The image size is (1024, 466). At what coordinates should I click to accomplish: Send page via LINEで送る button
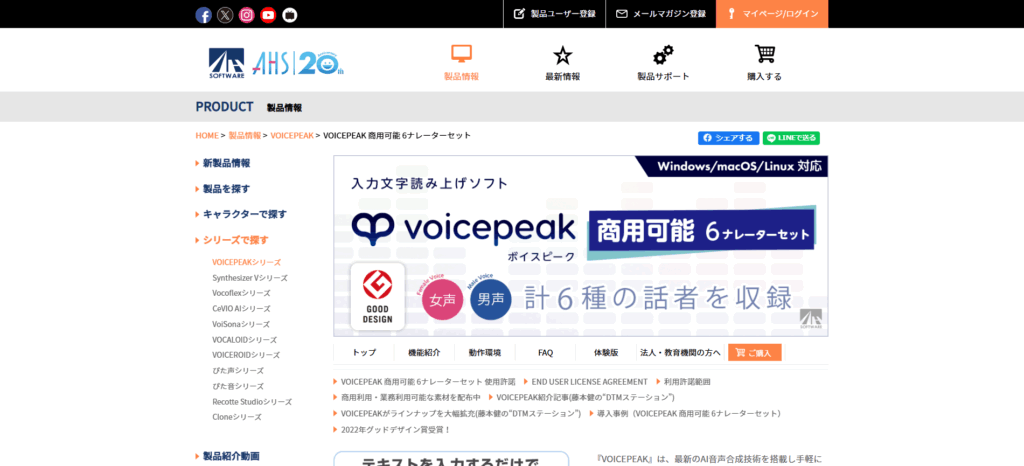[791, 138]
